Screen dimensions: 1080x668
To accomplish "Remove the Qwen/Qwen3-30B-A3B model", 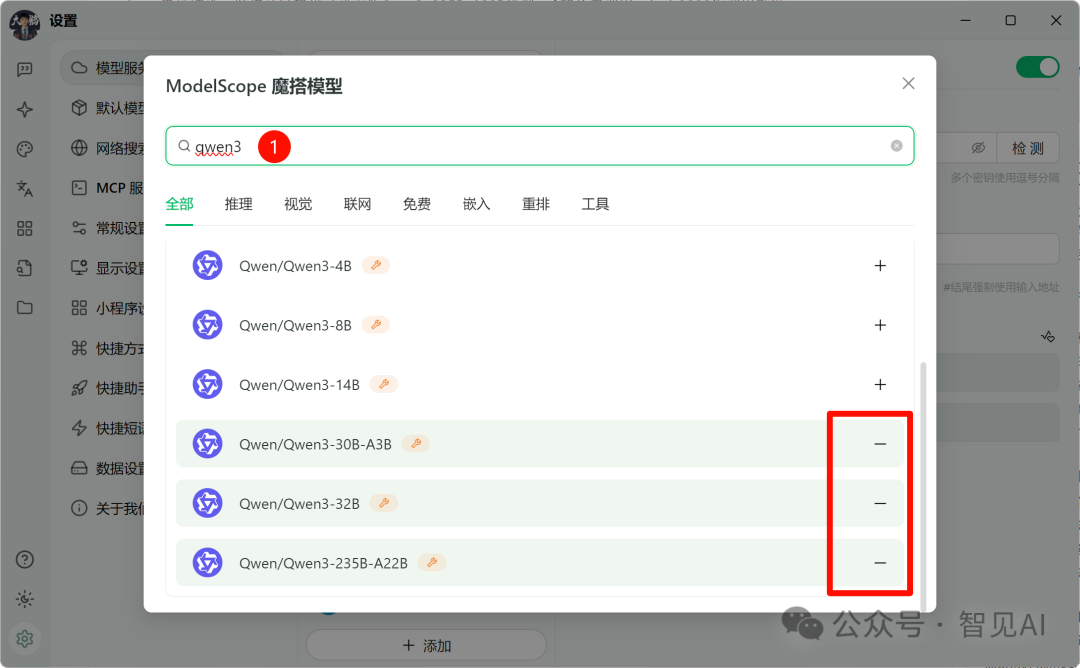I will (880, 444).
